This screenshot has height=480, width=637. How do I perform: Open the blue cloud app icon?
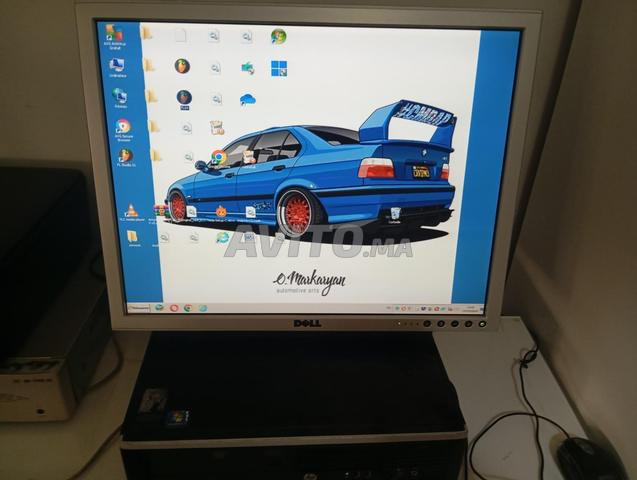247,99
